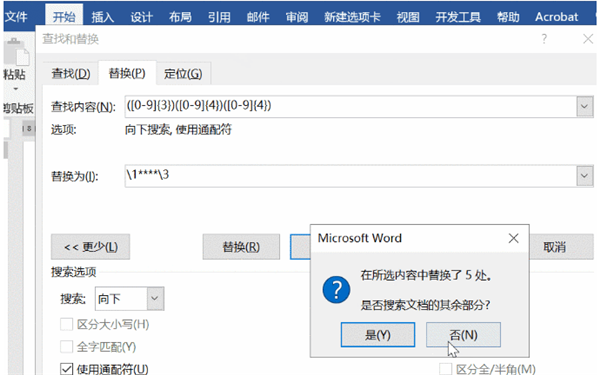Click the 是否搜索文档的其余部分? text
The height and width of the screenshot is (375, 600).
pyautogui.click(x=425, y=305)
